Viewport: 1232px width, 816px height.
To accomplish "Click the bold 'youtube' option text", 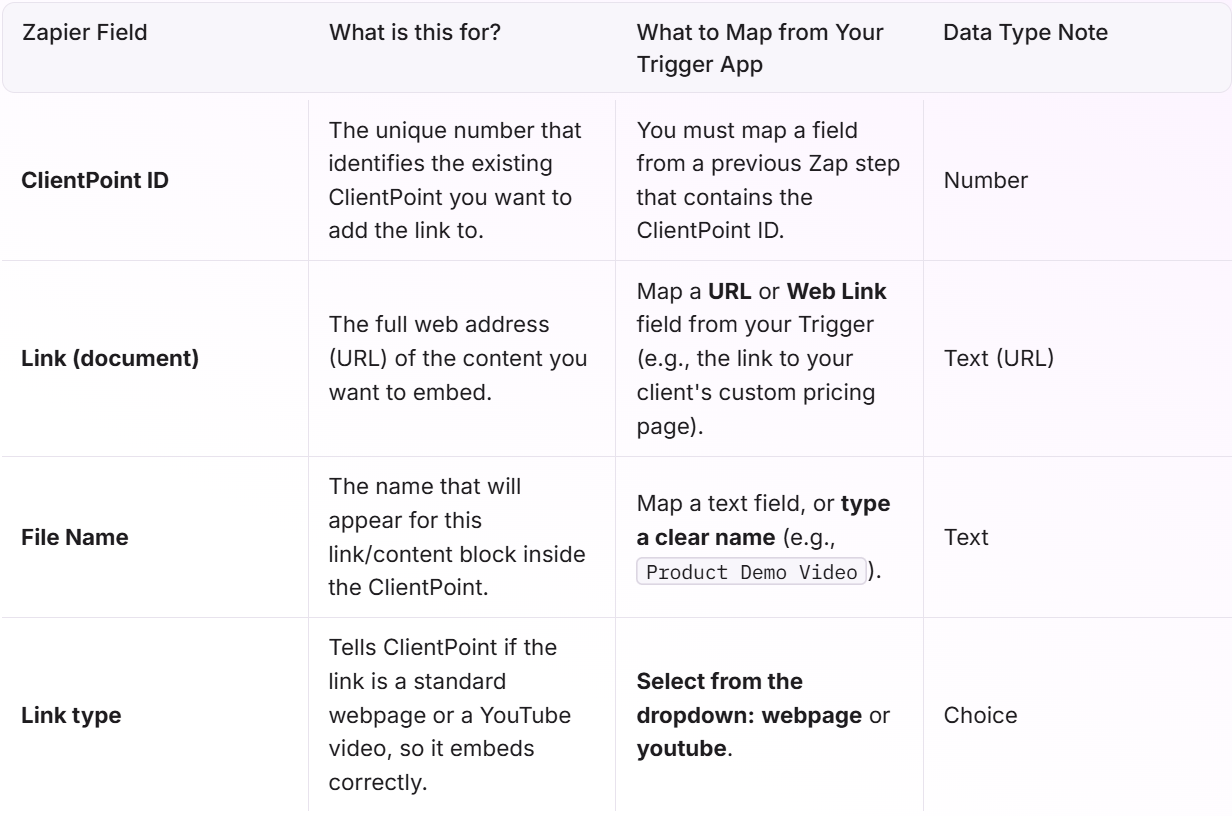I will 682,746.
